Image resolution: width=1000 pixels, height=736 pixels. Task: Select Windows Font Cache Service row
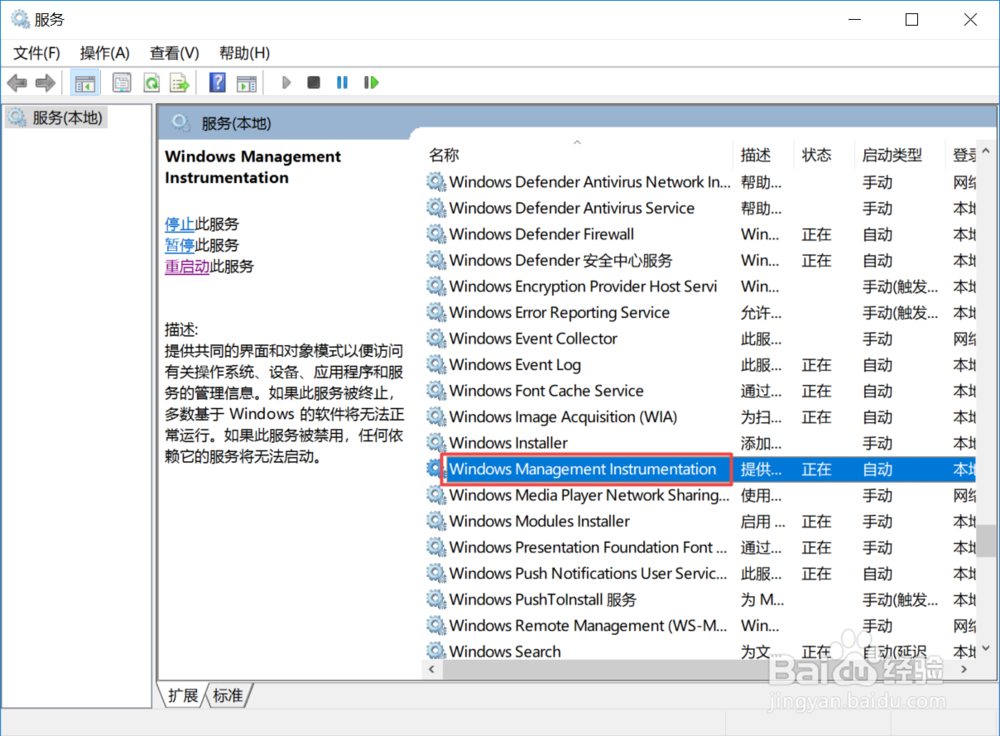click(700, 391)
